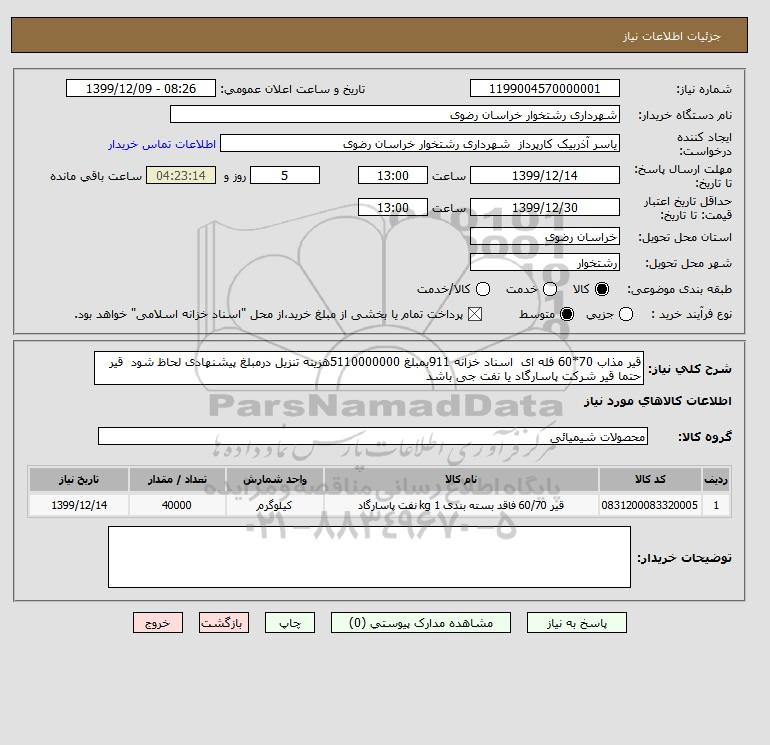770x745 pixels.
Task: Click the پاسخ به نیاز button
Action: coord(577,623)
